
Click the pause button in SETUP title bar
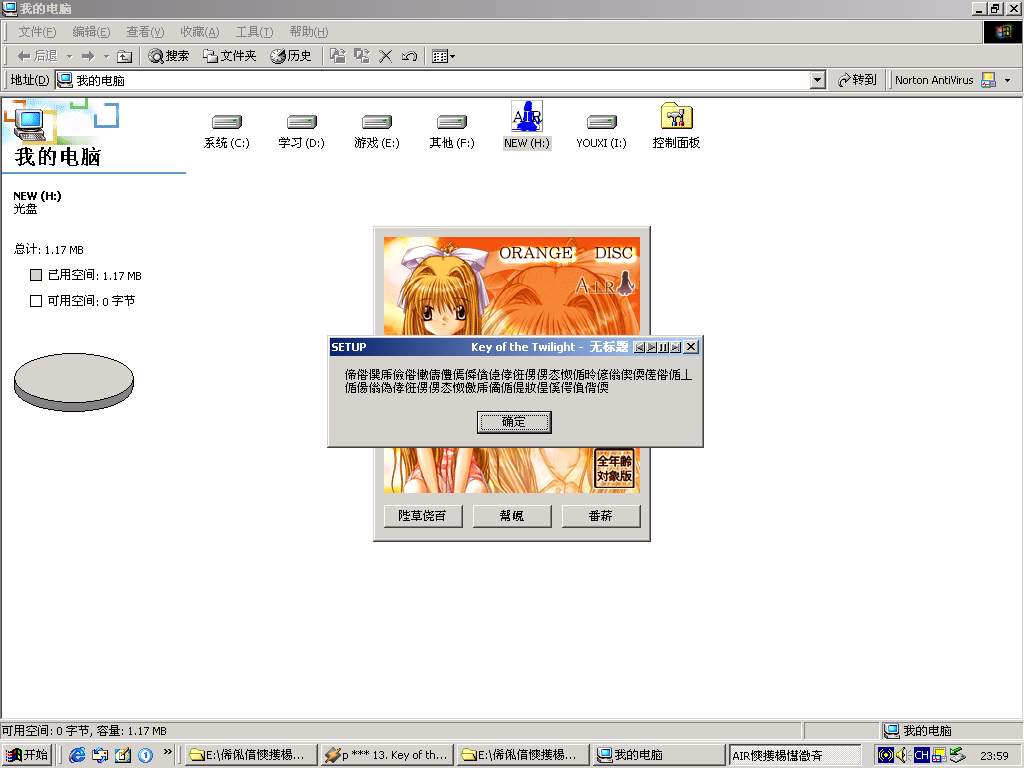point(664,347)
